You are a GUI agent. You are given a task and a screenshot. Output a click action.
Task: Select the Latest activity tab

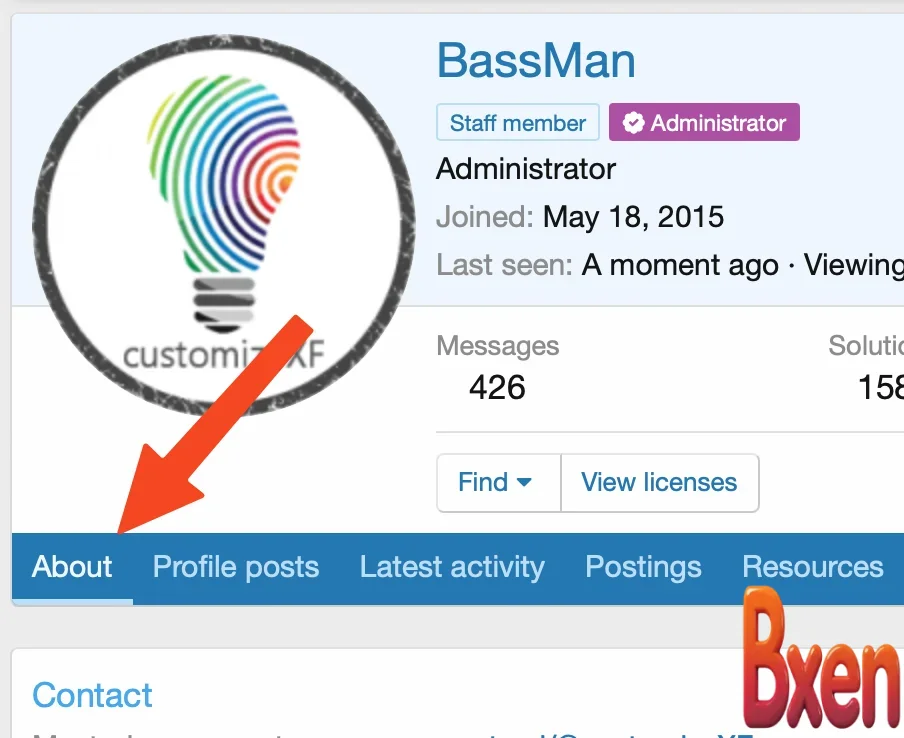[452, 567]
